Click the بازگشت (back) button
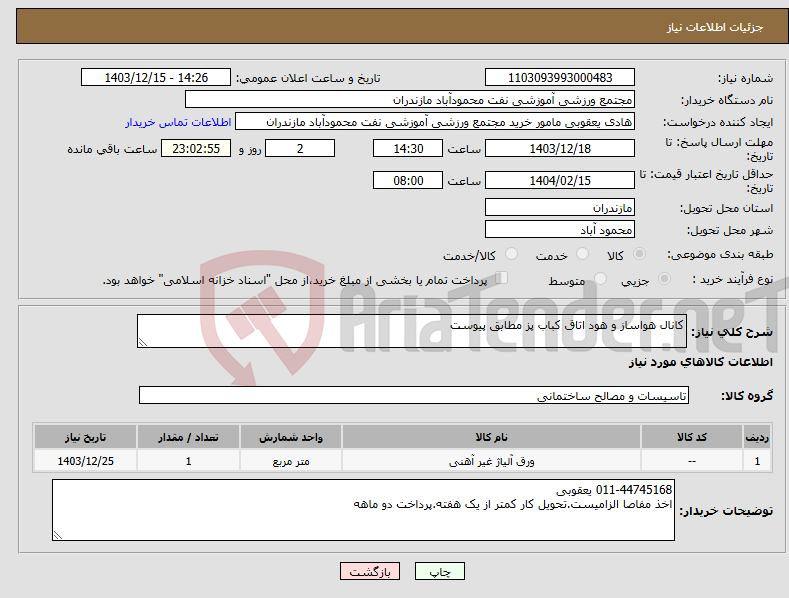 tap(370, 571)
